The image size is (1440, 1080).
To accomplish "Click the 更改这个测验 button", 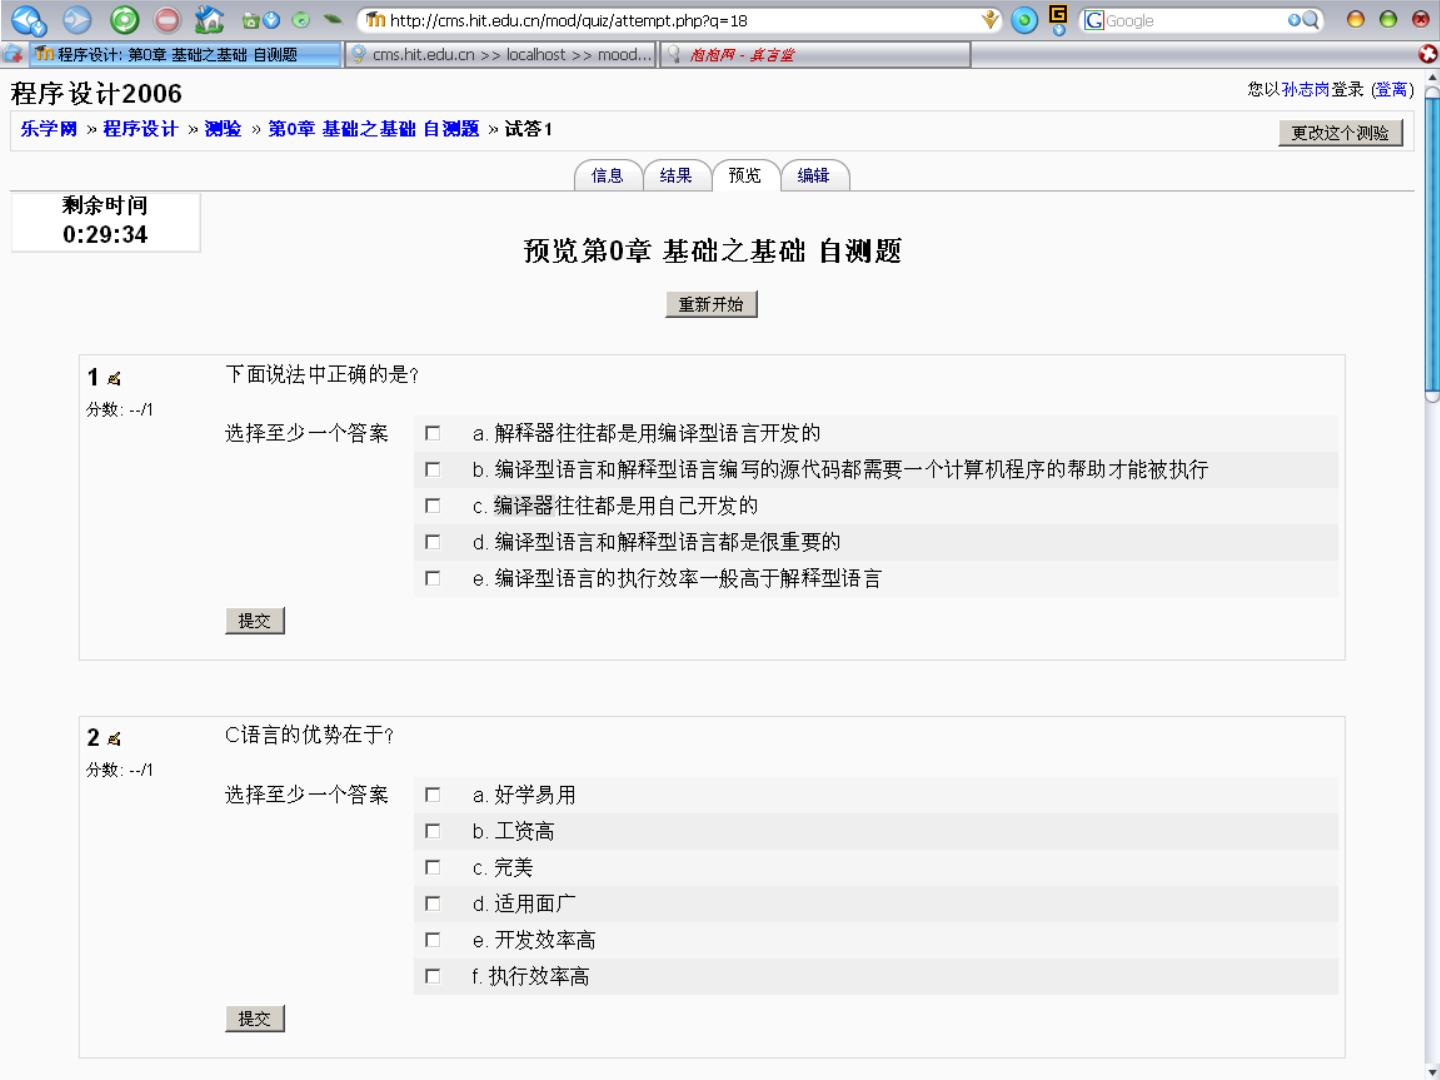I will point(1340,133).
